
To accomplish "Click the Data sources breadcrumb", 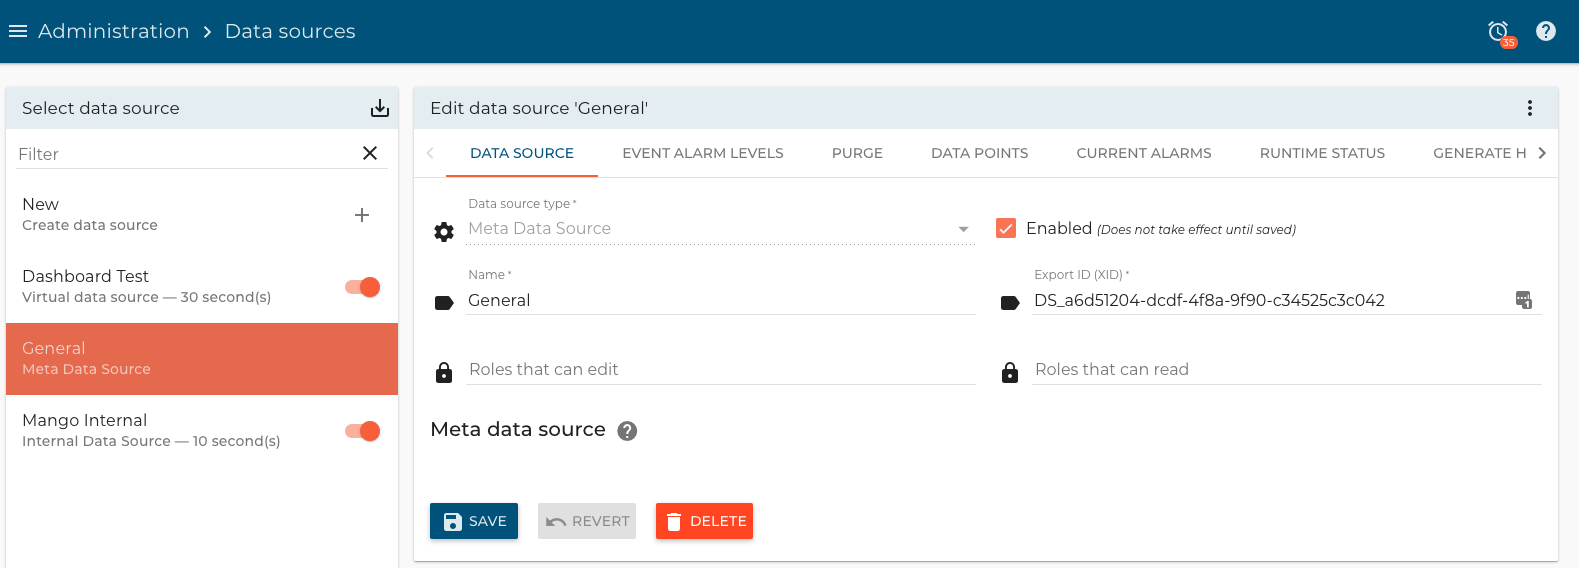I will (x=290, y=31).
